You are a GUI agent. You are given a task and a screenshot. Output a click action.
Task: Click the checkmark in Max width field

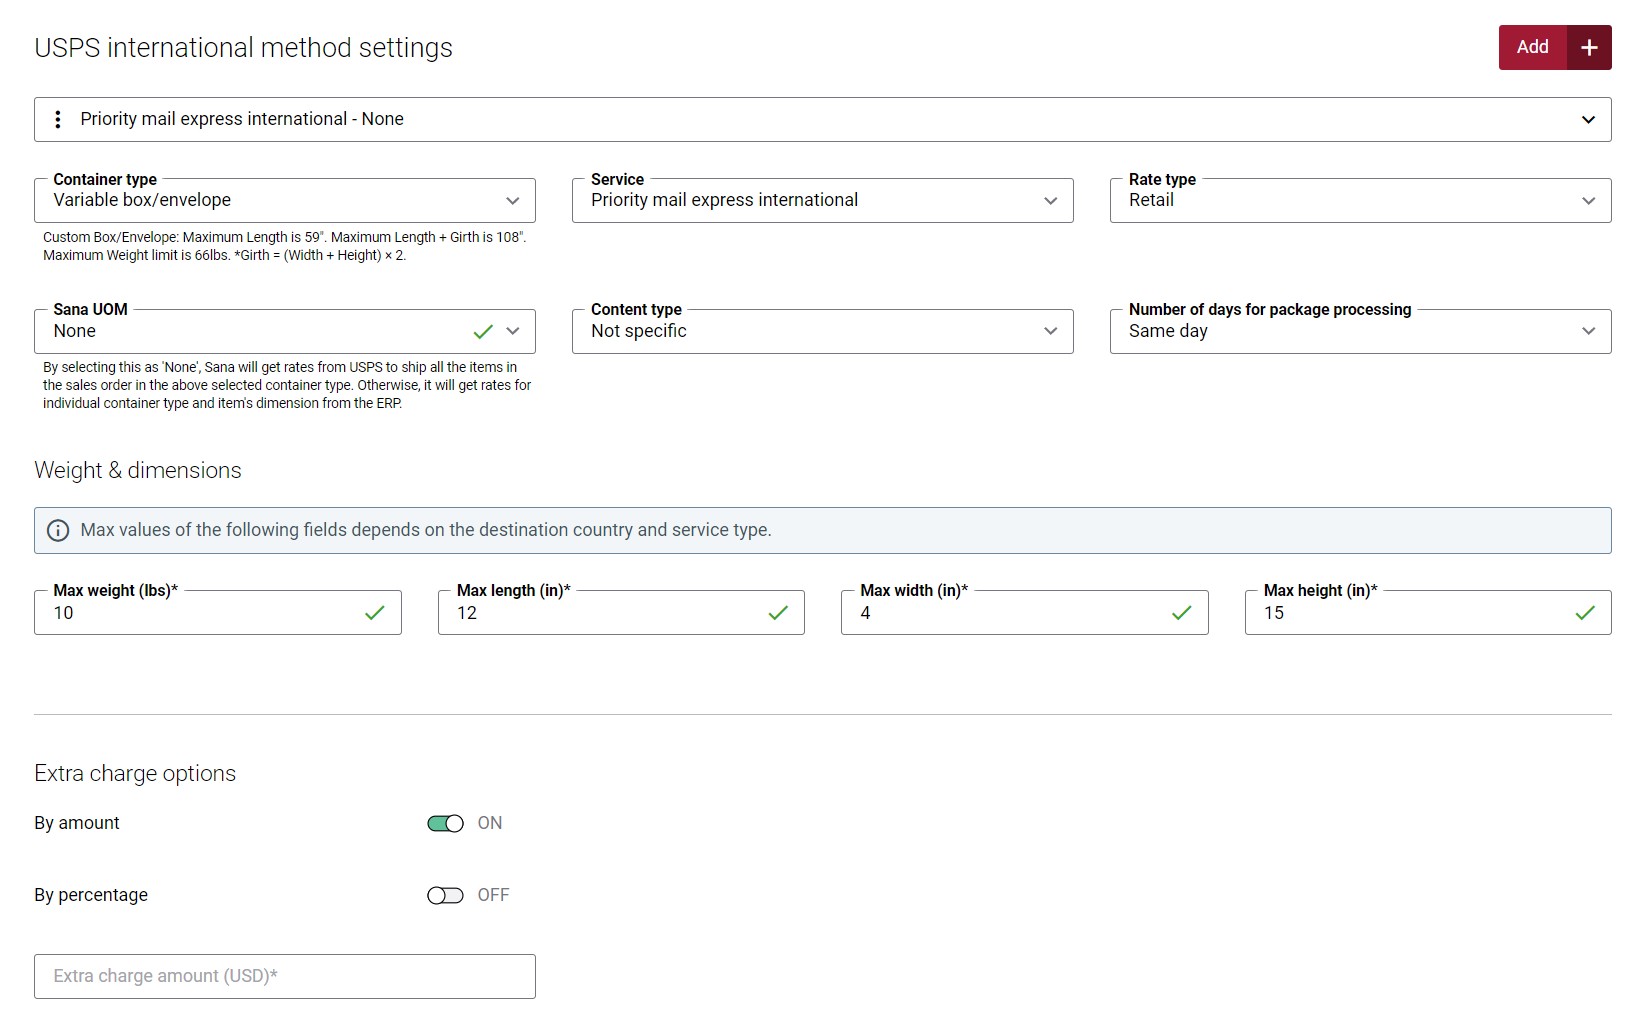click(x=1182, y=613)
